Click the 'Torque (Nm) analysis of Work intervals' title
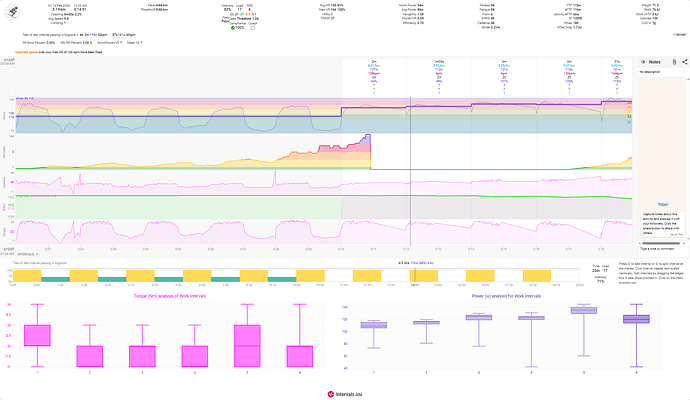Viewport: 690px width, 400px height. coord(175,296)
